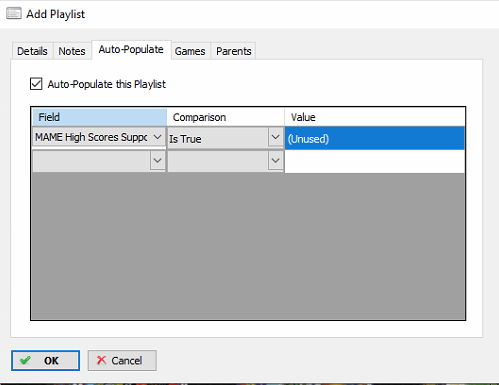The image size is (499, 385).
Task: Switch to the Details tab
Action: coord(32,51)
